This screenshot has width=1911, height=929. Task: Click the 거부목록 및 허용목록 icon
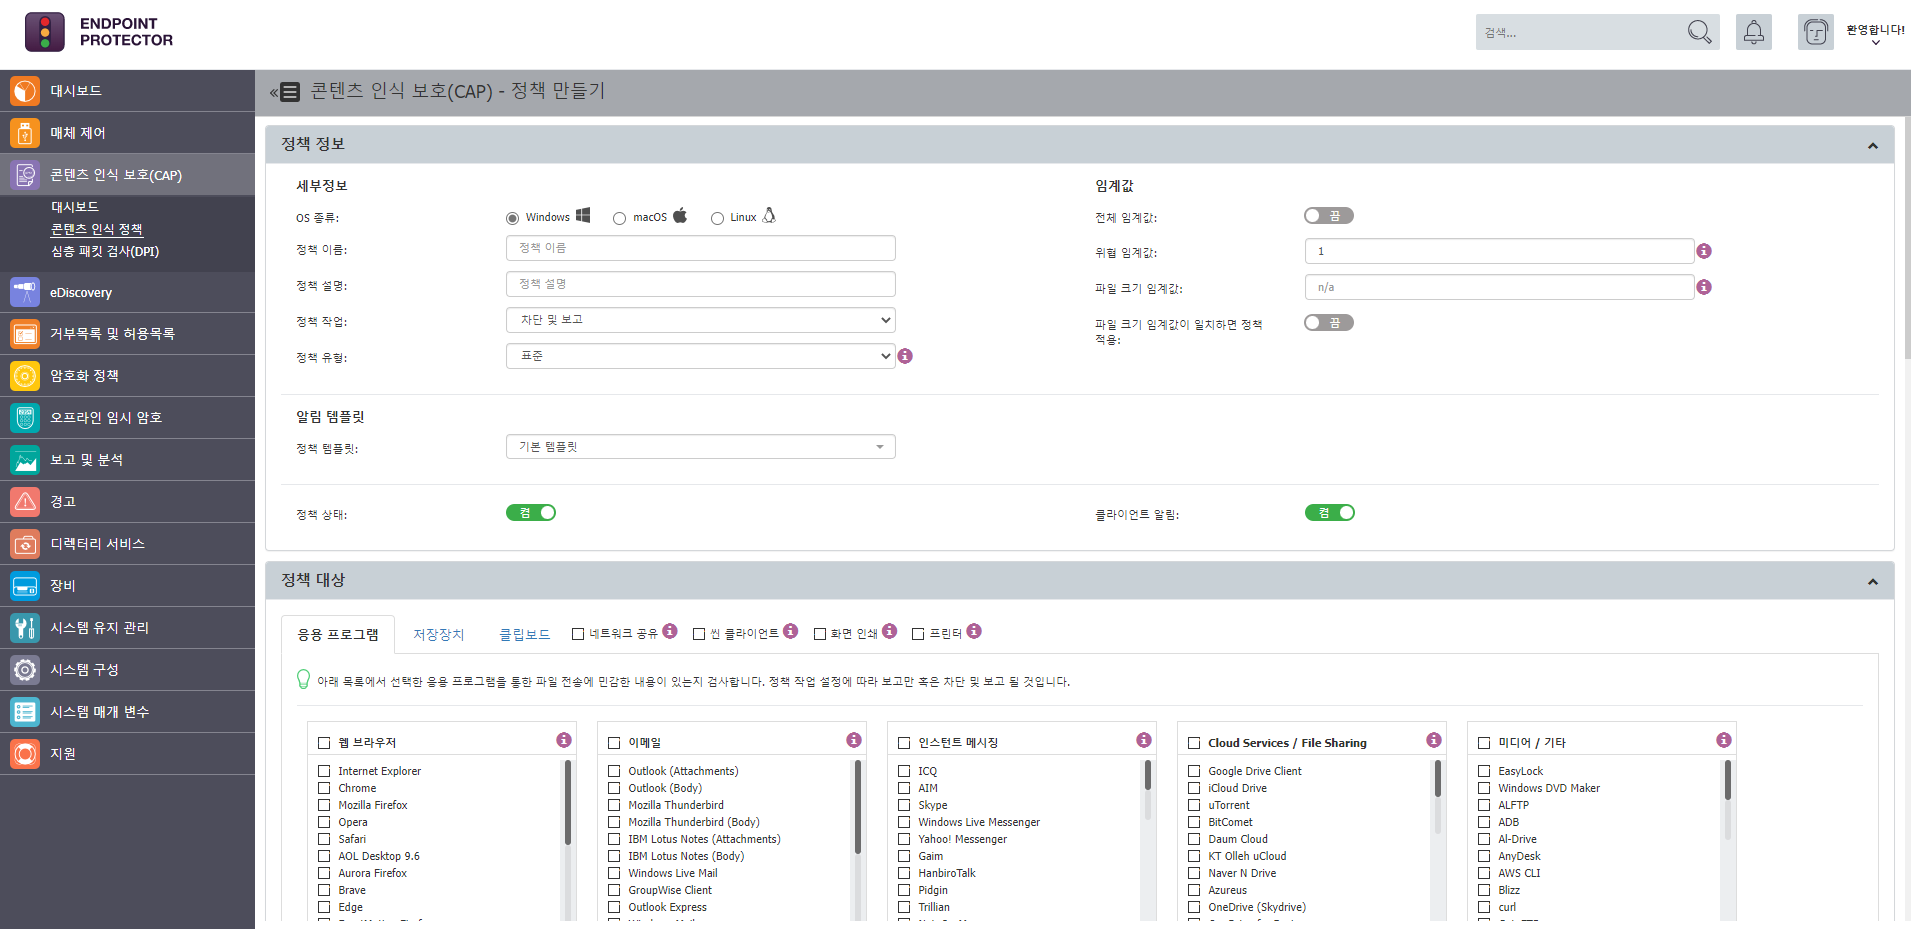(25, 334)
